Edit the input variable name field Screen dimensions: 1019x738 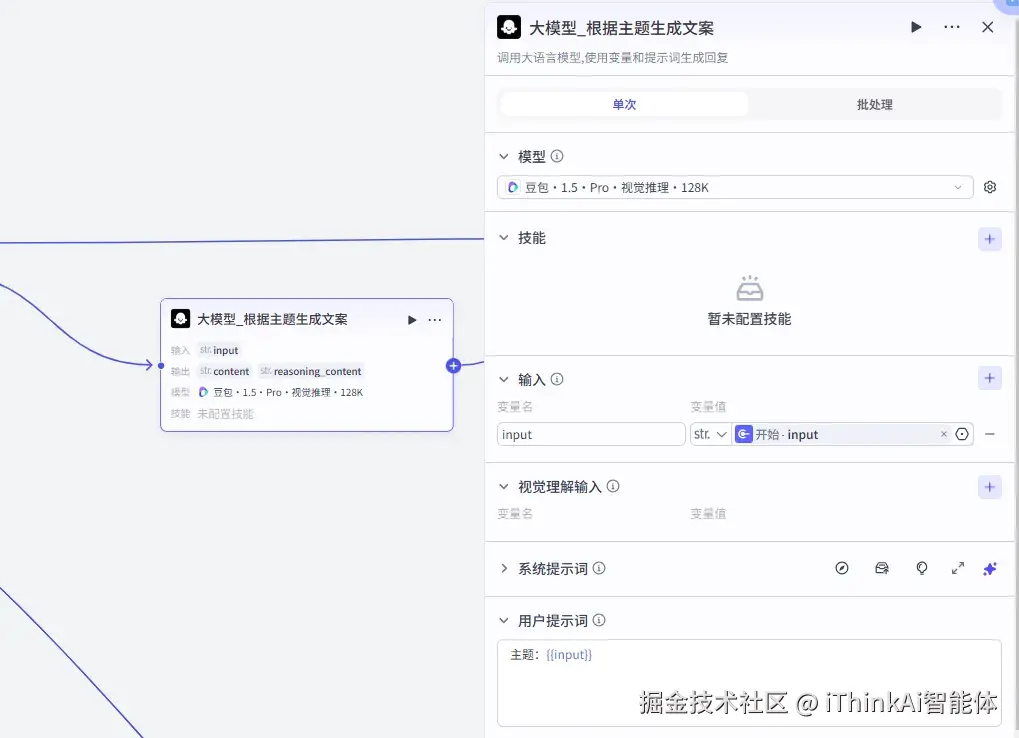point(591,434)
